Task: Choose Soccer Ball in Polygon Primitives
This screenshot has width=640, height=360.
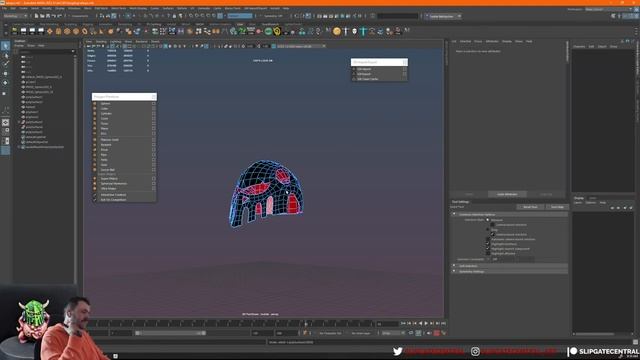Action: tap(107, 169)
